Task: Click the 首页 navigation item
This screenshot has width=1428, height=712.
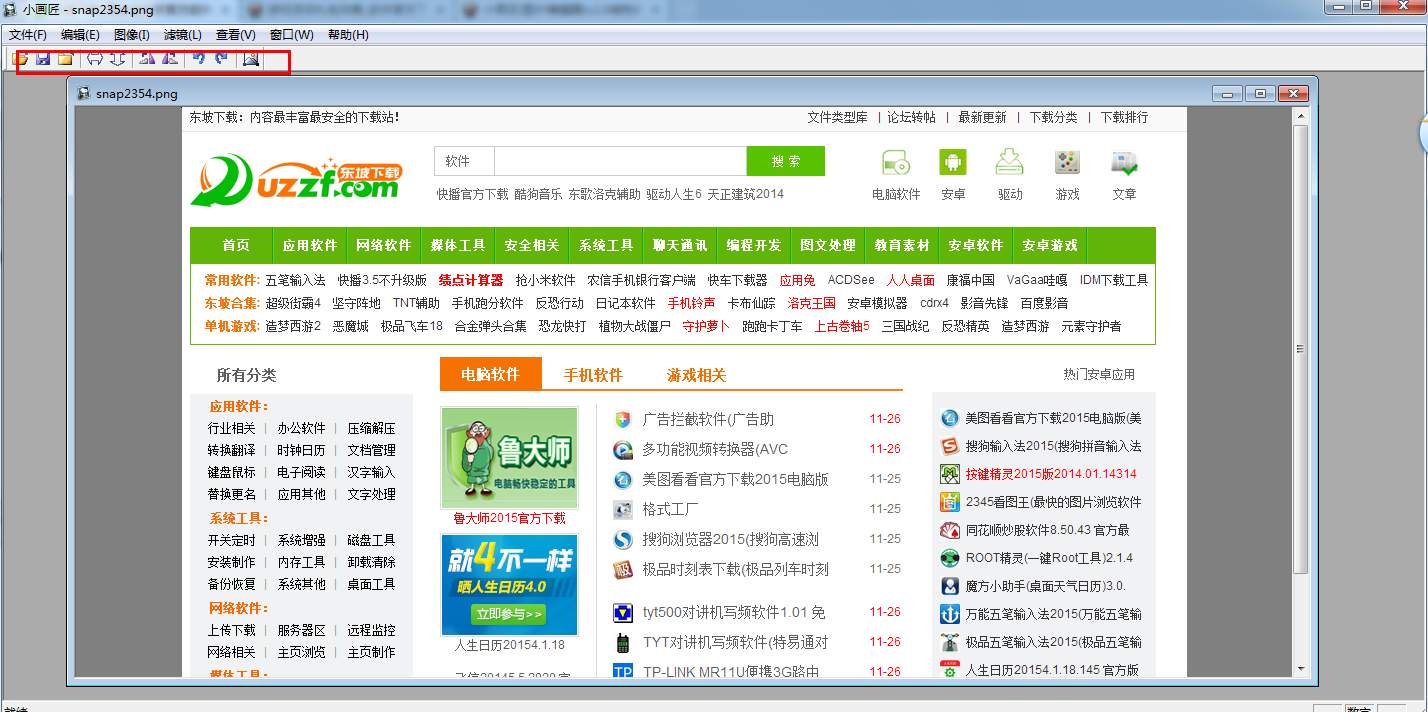Action: pyautogui.click(x=236, y=245)
